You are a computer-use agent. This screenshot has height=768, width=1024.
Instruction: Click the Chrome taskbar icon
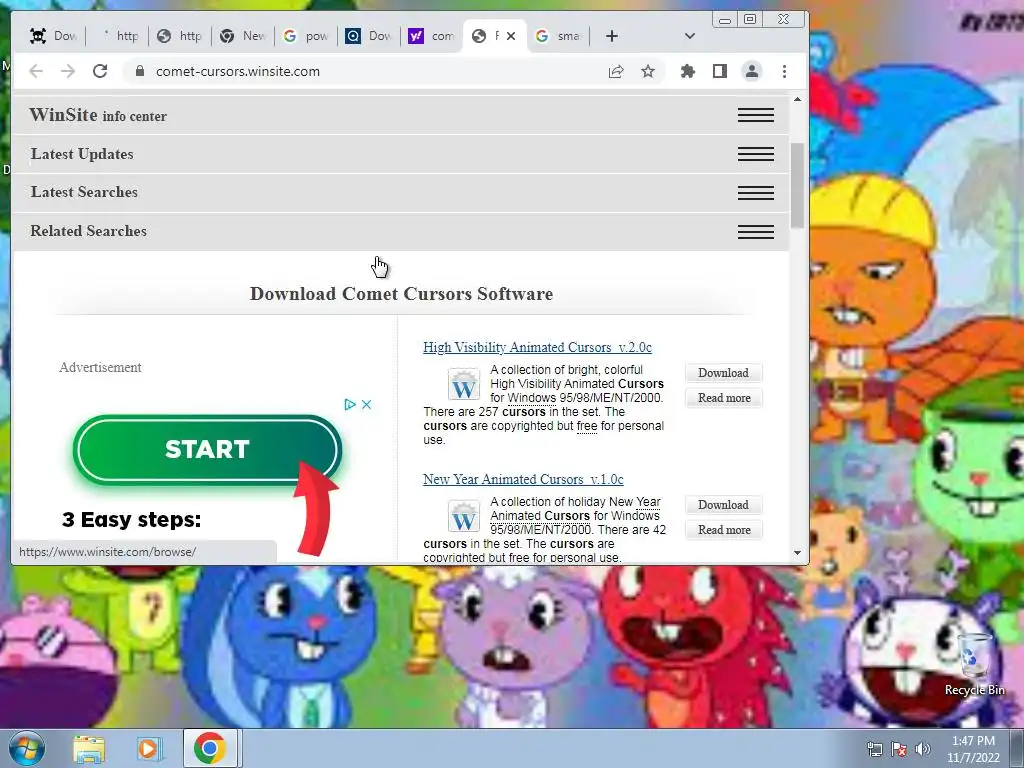[210, 748]
